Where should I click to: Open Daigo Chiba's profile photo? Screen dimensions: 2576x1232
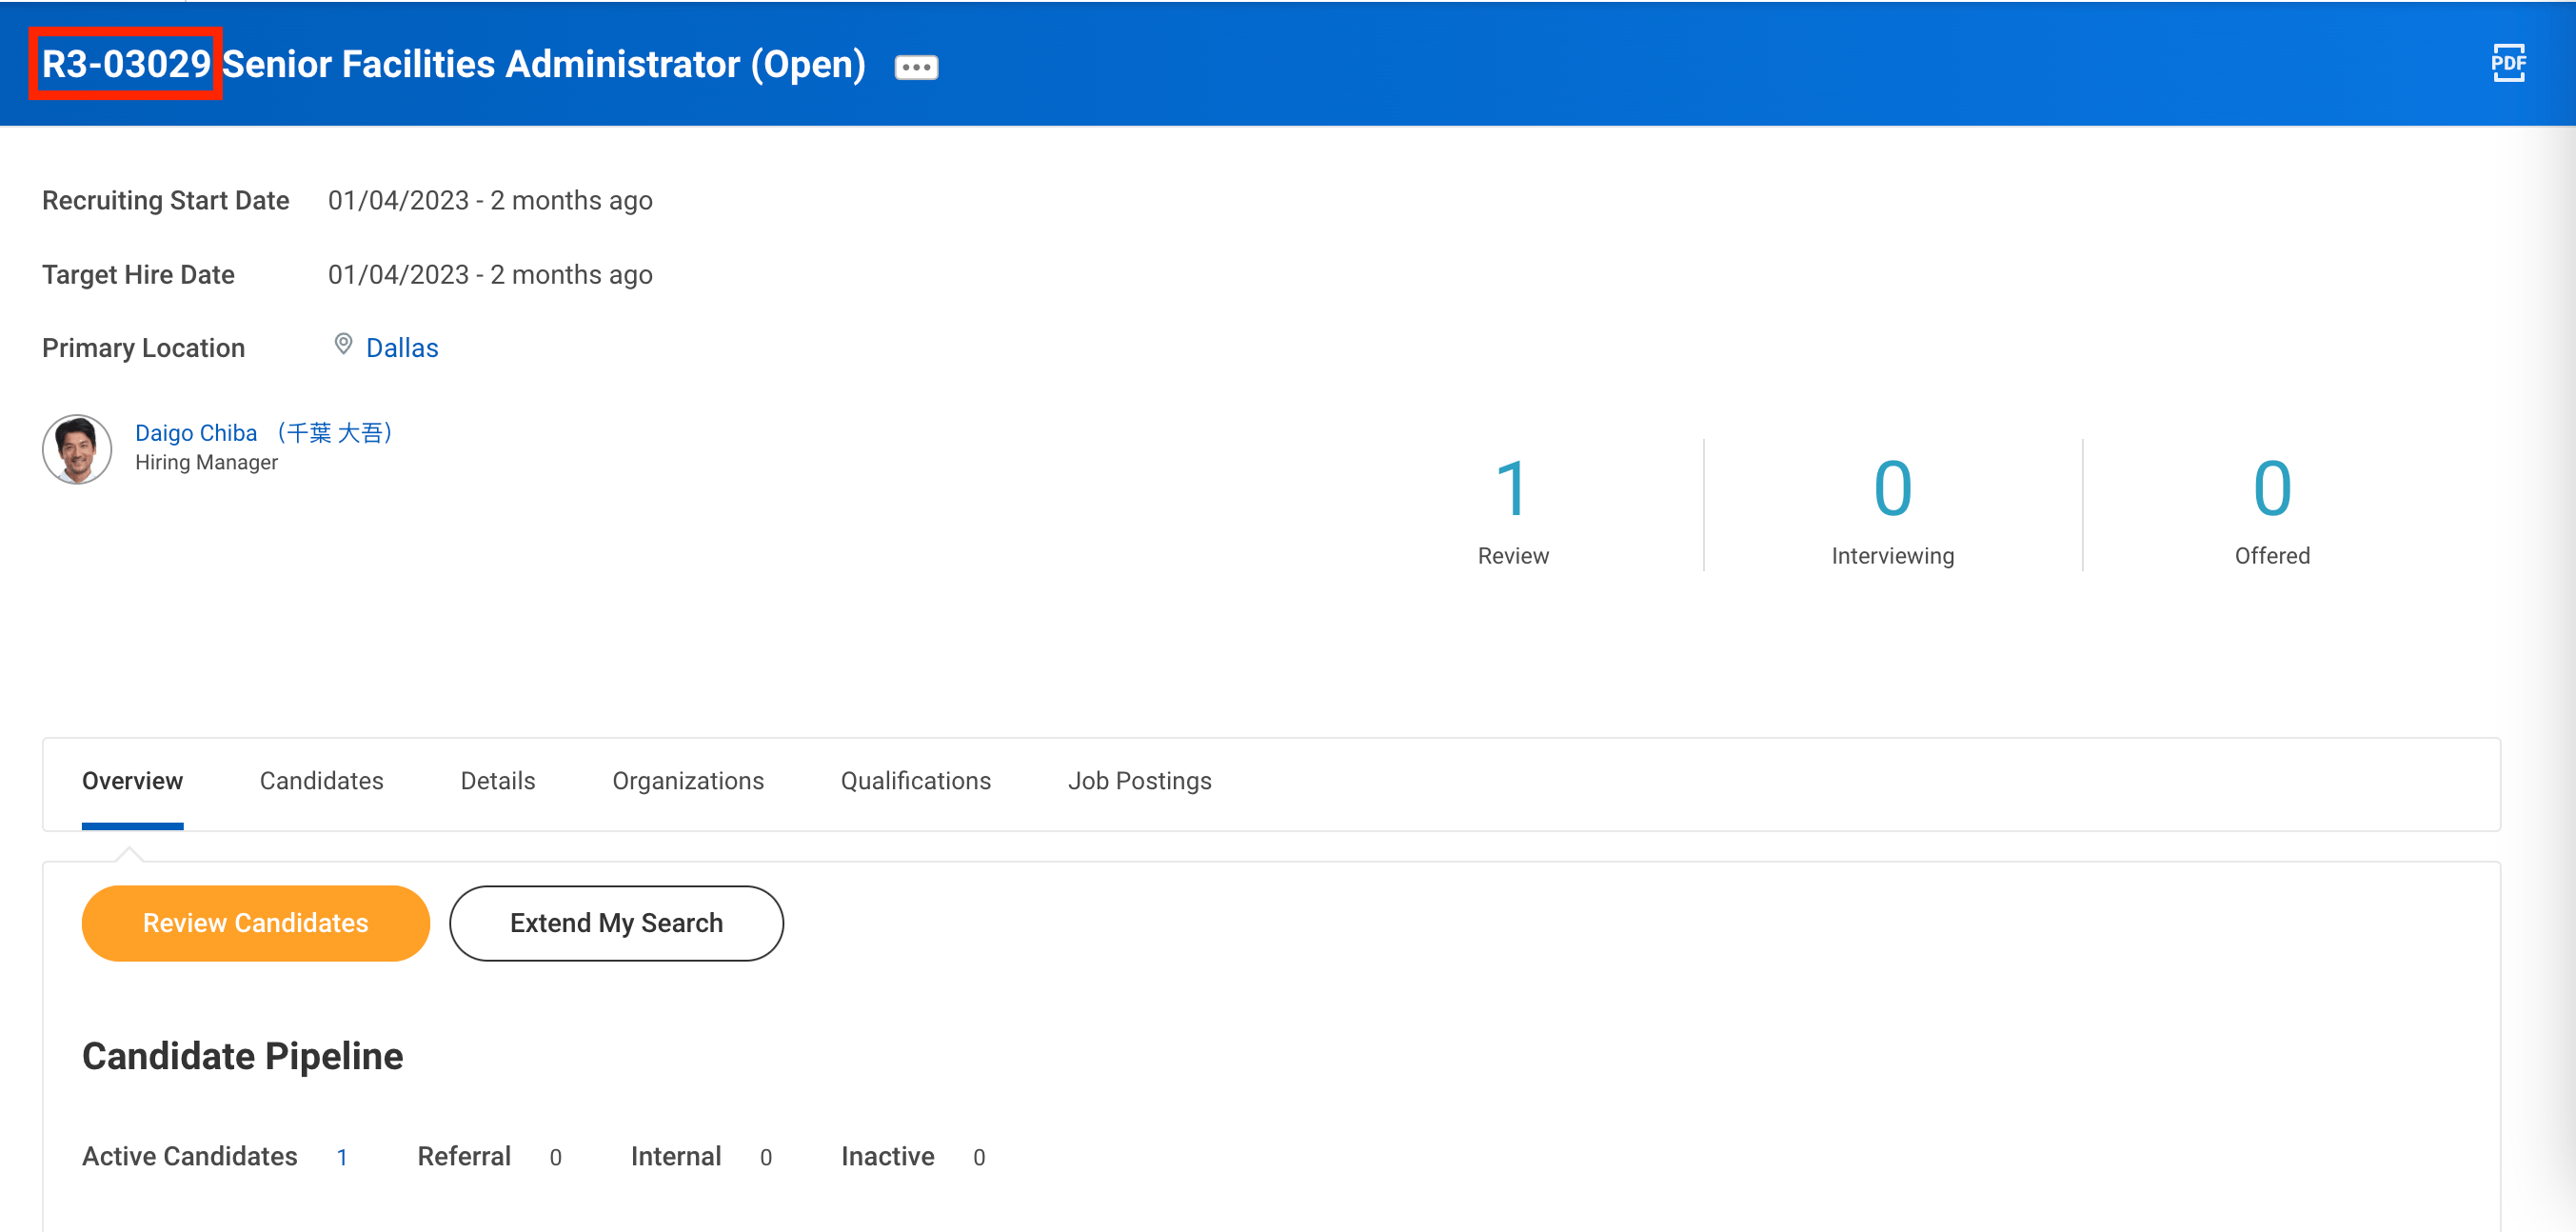pos(76,448)
